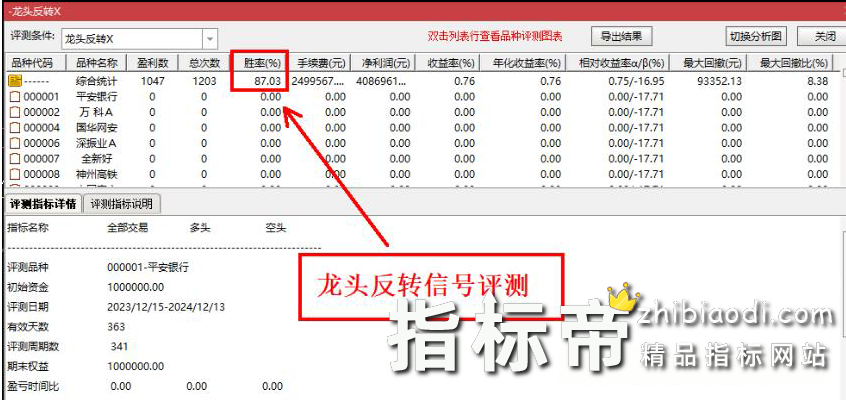Screen dimensions: 846x400
Task: Sort by the 收益率(%) column header
Action: (x=447, y=63)
